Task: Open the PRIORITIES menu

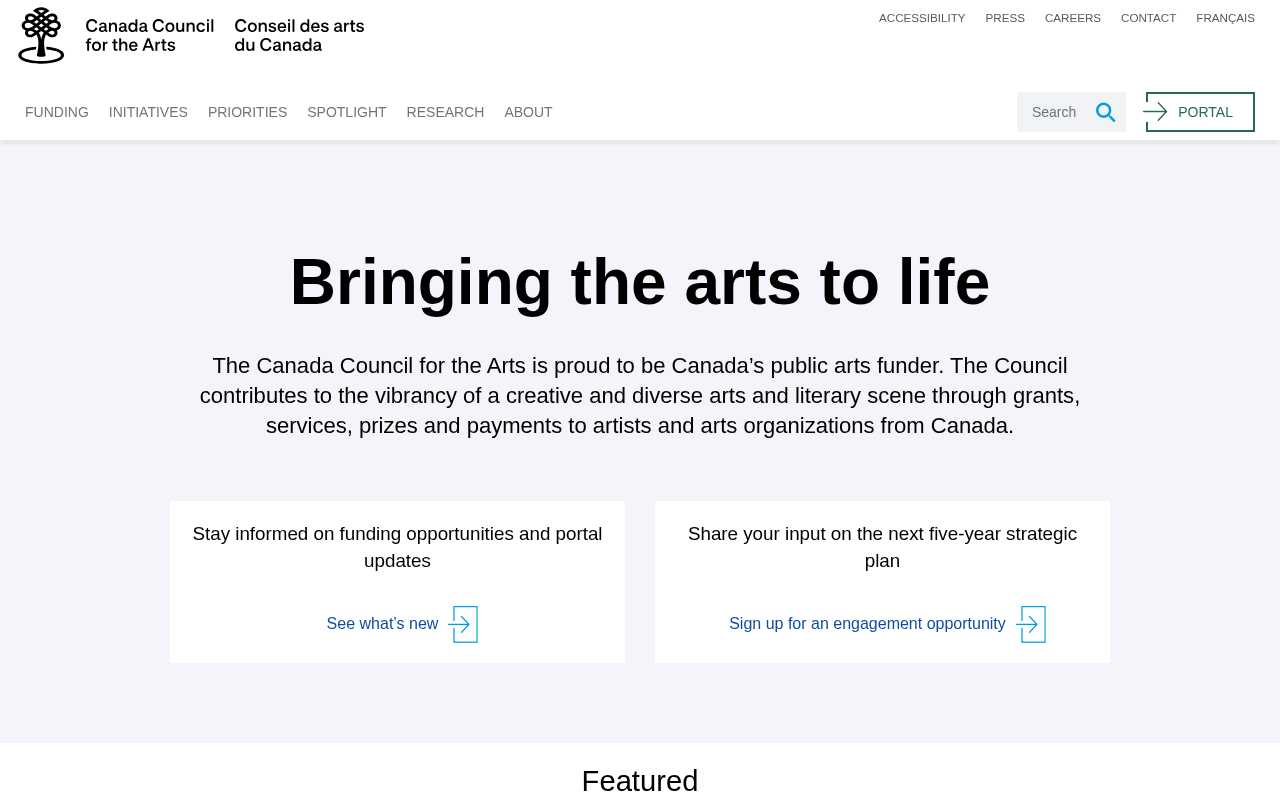Action: (x=247, y=112)
